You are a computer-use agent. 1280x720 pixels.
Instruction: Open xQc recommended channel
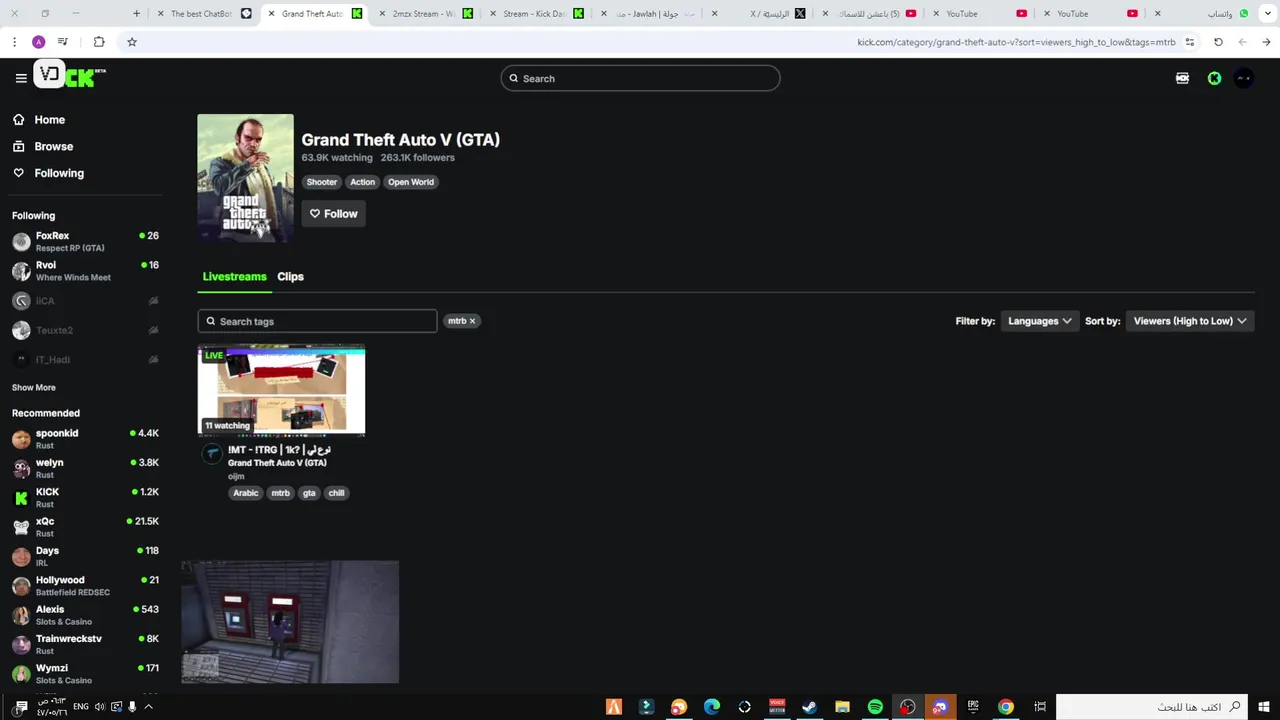point(86,527)
